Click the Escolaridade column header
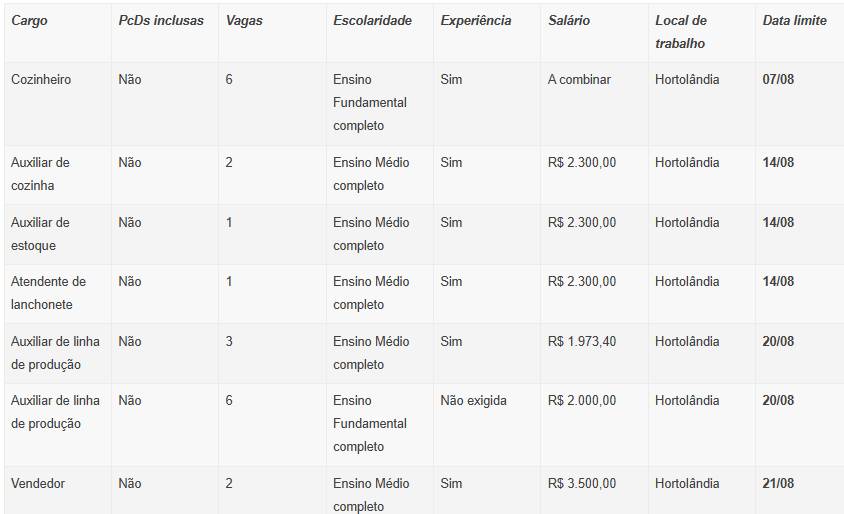Image resolution: width=844 pixels, height=514 pixels. pos(372,20)
